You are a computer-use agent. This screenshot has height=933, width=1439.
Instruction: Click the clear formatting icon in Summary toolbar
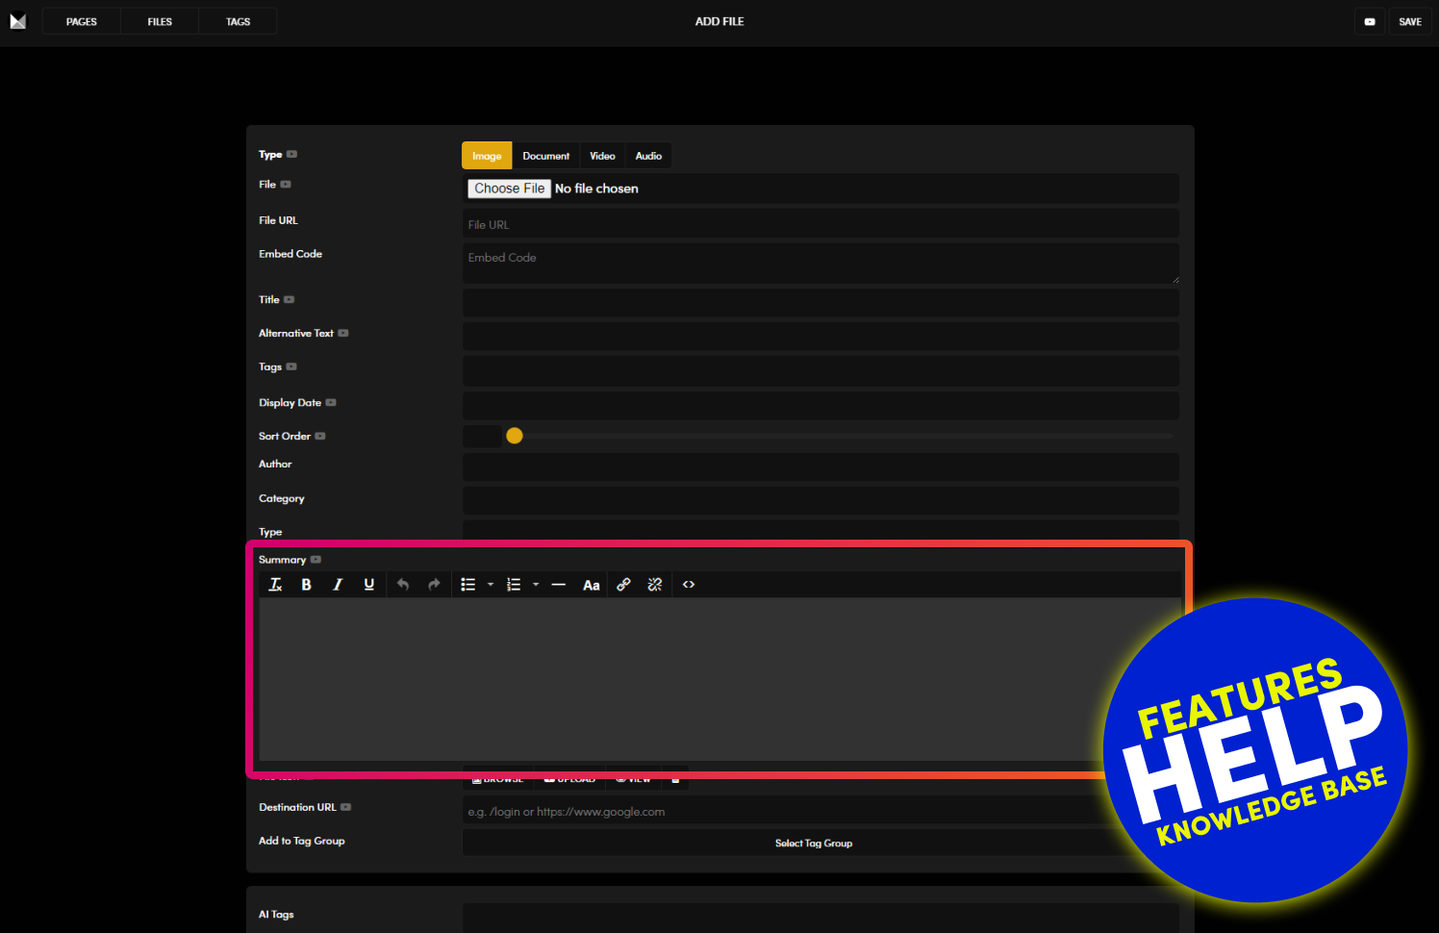[275, 585]
